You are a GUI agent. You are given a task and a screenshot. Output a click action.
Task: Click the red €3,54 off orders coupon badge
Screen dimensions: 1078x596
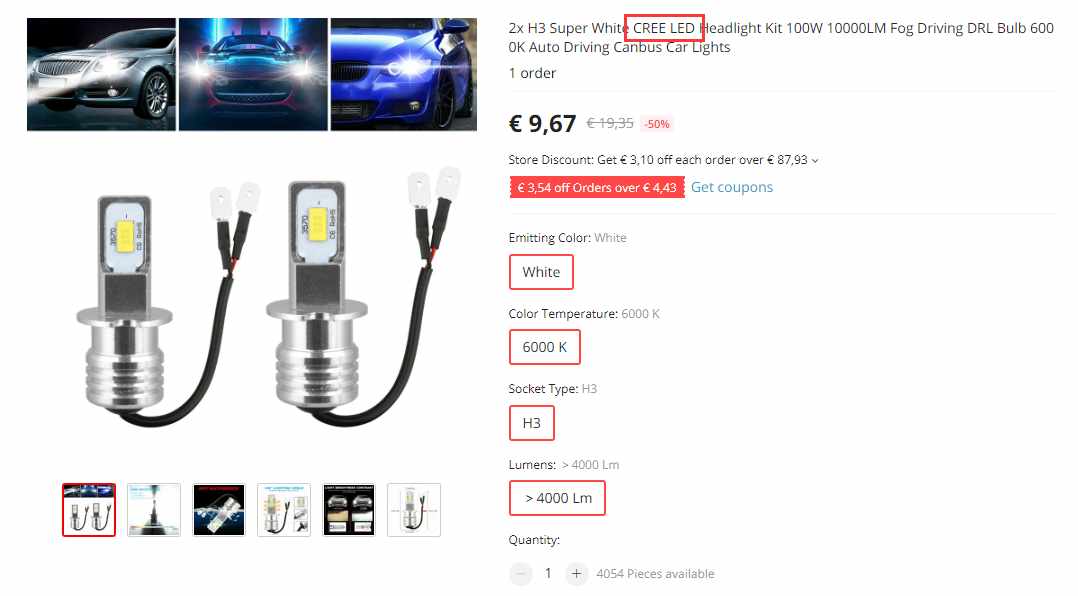pyautogui.click(x=597, y=188)
